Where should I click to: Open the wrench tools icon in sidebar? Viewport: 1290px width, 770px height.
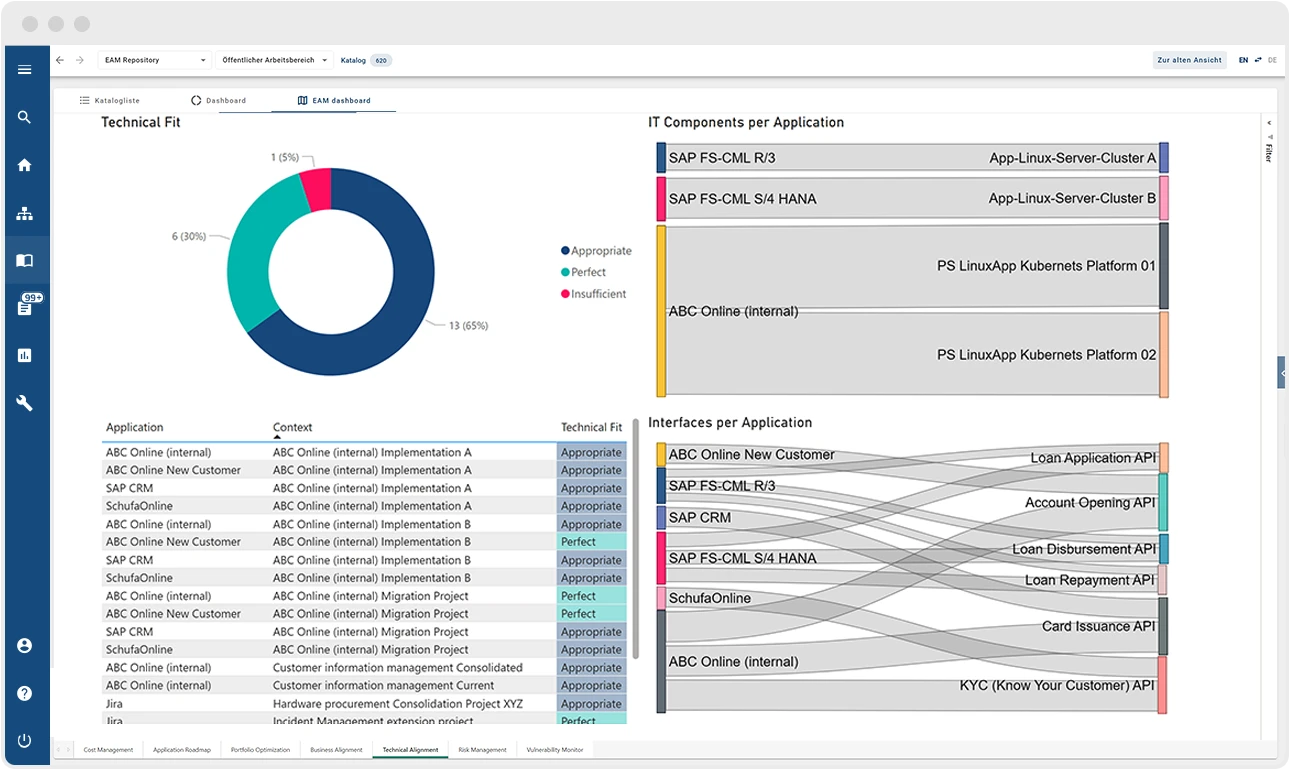25,403
